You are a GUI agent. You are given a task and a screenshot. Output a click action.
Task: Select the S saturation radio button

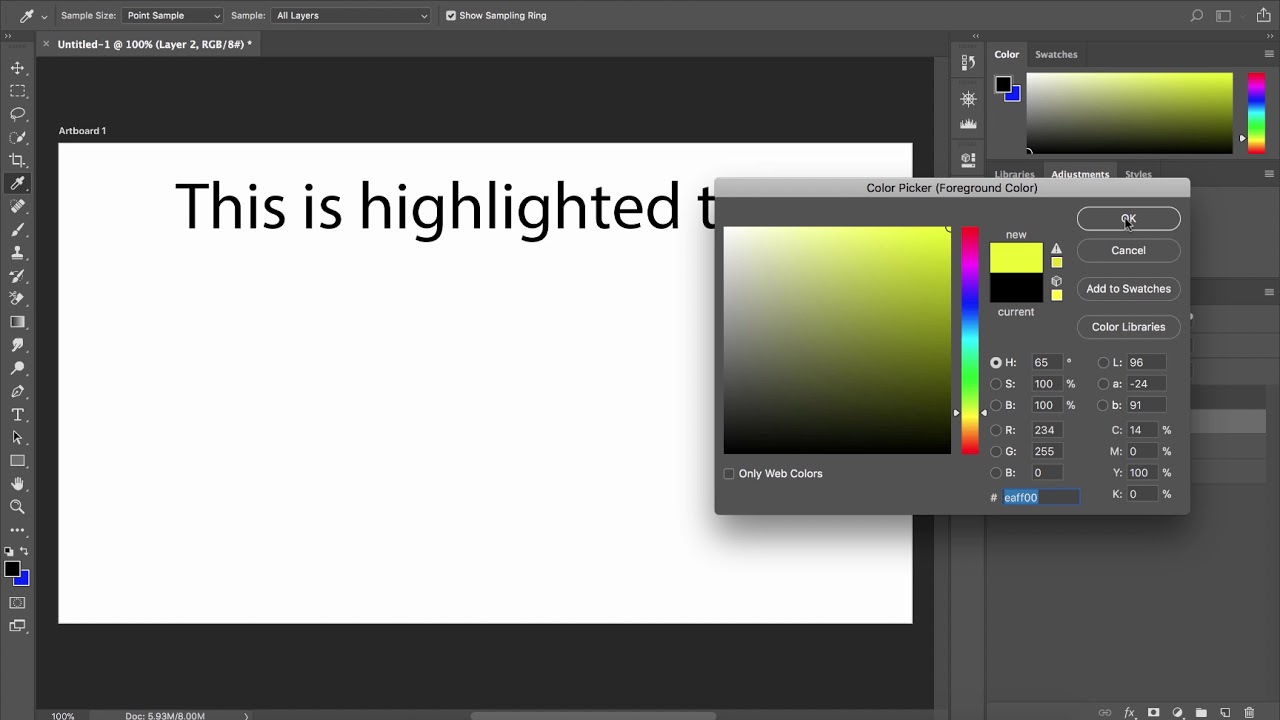click(x=996, y=384)
